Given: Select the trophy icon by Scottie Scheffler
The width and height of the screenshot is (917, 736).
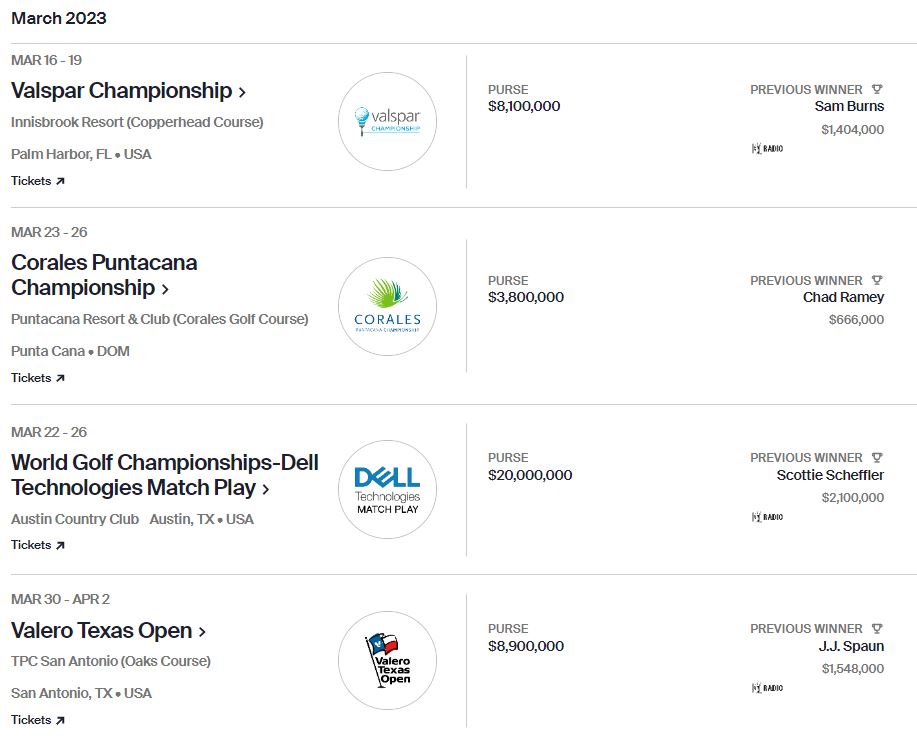Looking at the screenshot, I should tap(879, 458).
